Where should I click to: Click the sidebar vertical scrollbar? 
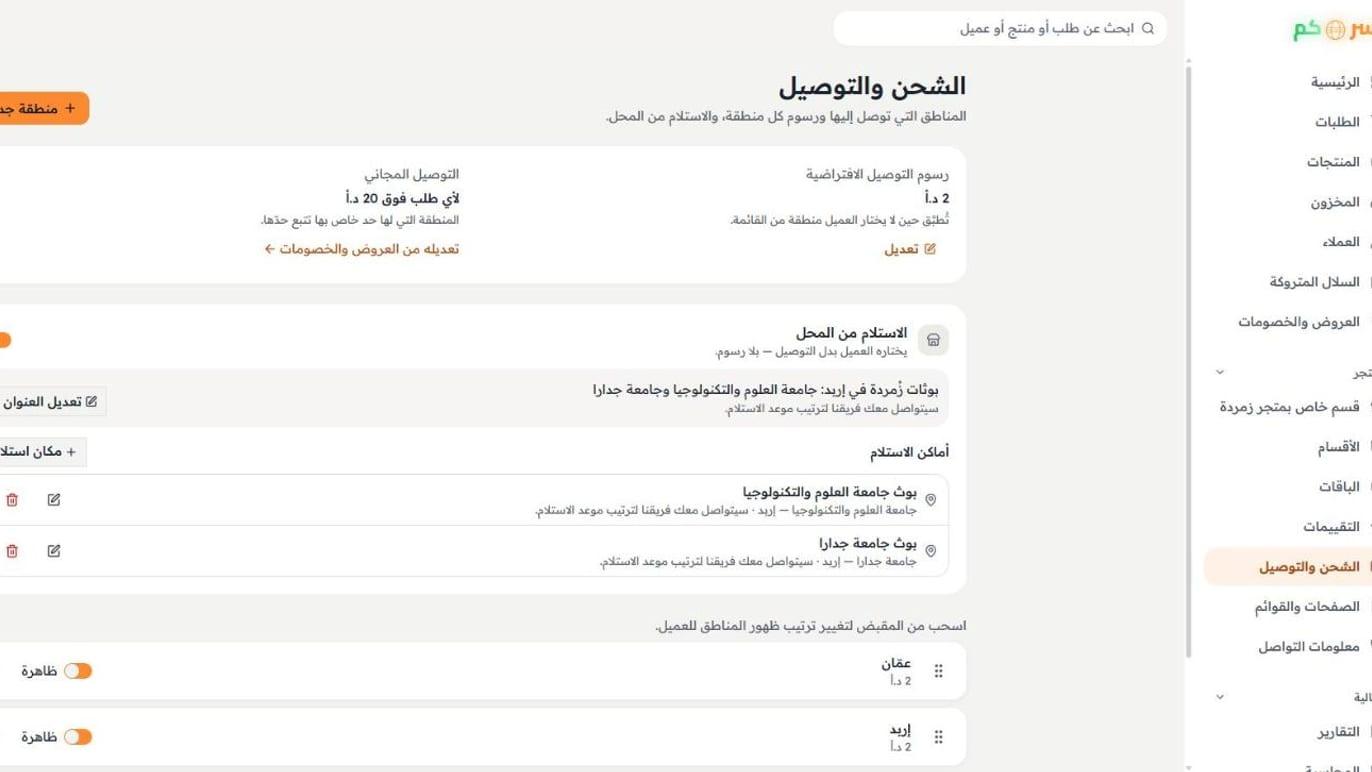(x=1188, y=360)
